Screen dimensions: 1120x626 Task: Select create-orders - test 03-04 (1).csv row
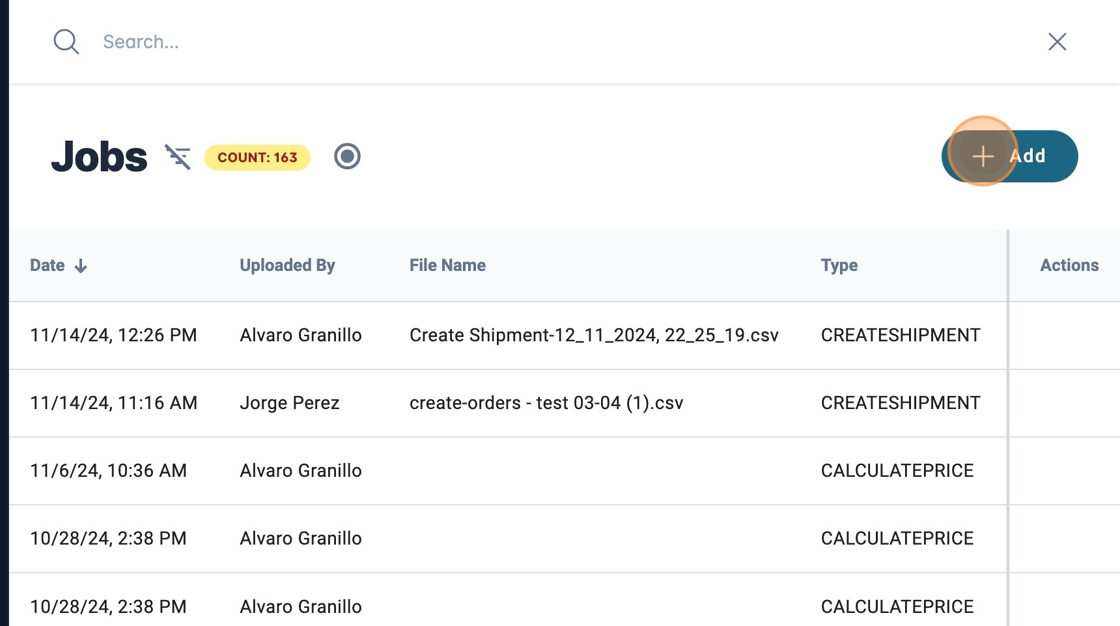[x=546, y=404]
